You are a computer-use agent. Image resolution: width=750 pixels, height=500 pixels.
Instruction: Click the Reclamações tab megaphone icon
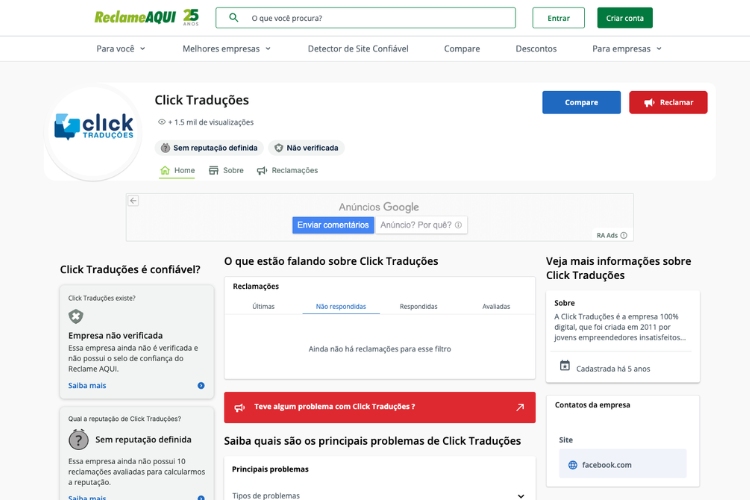point(262,170)
